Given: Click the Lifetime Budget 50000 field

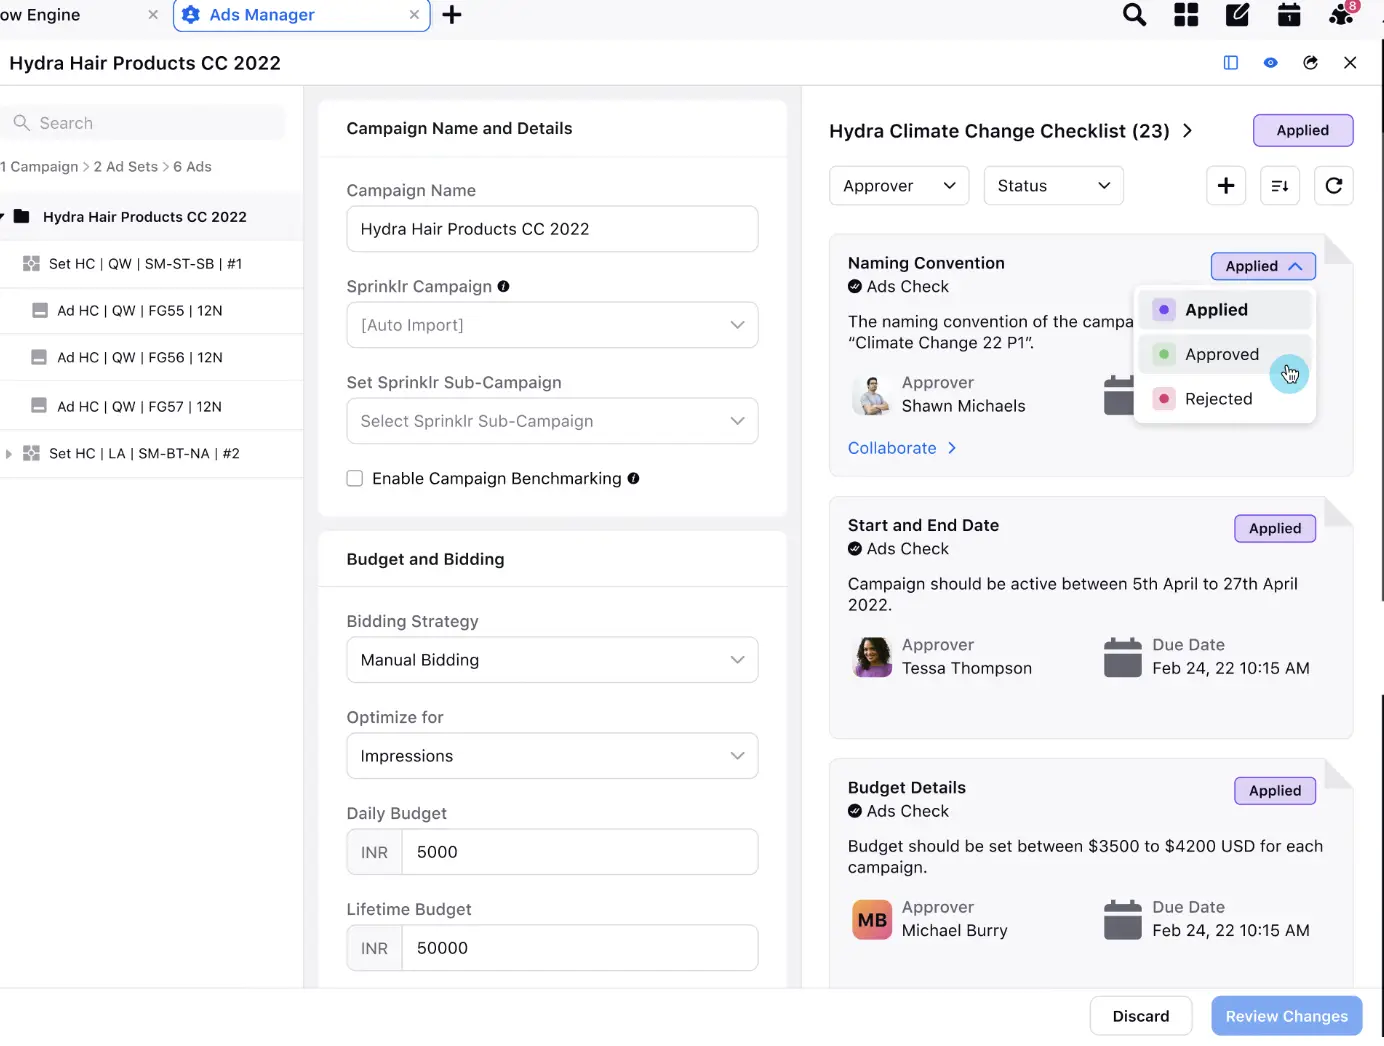Looking at the screenshot, I should [x=579, y=948].
